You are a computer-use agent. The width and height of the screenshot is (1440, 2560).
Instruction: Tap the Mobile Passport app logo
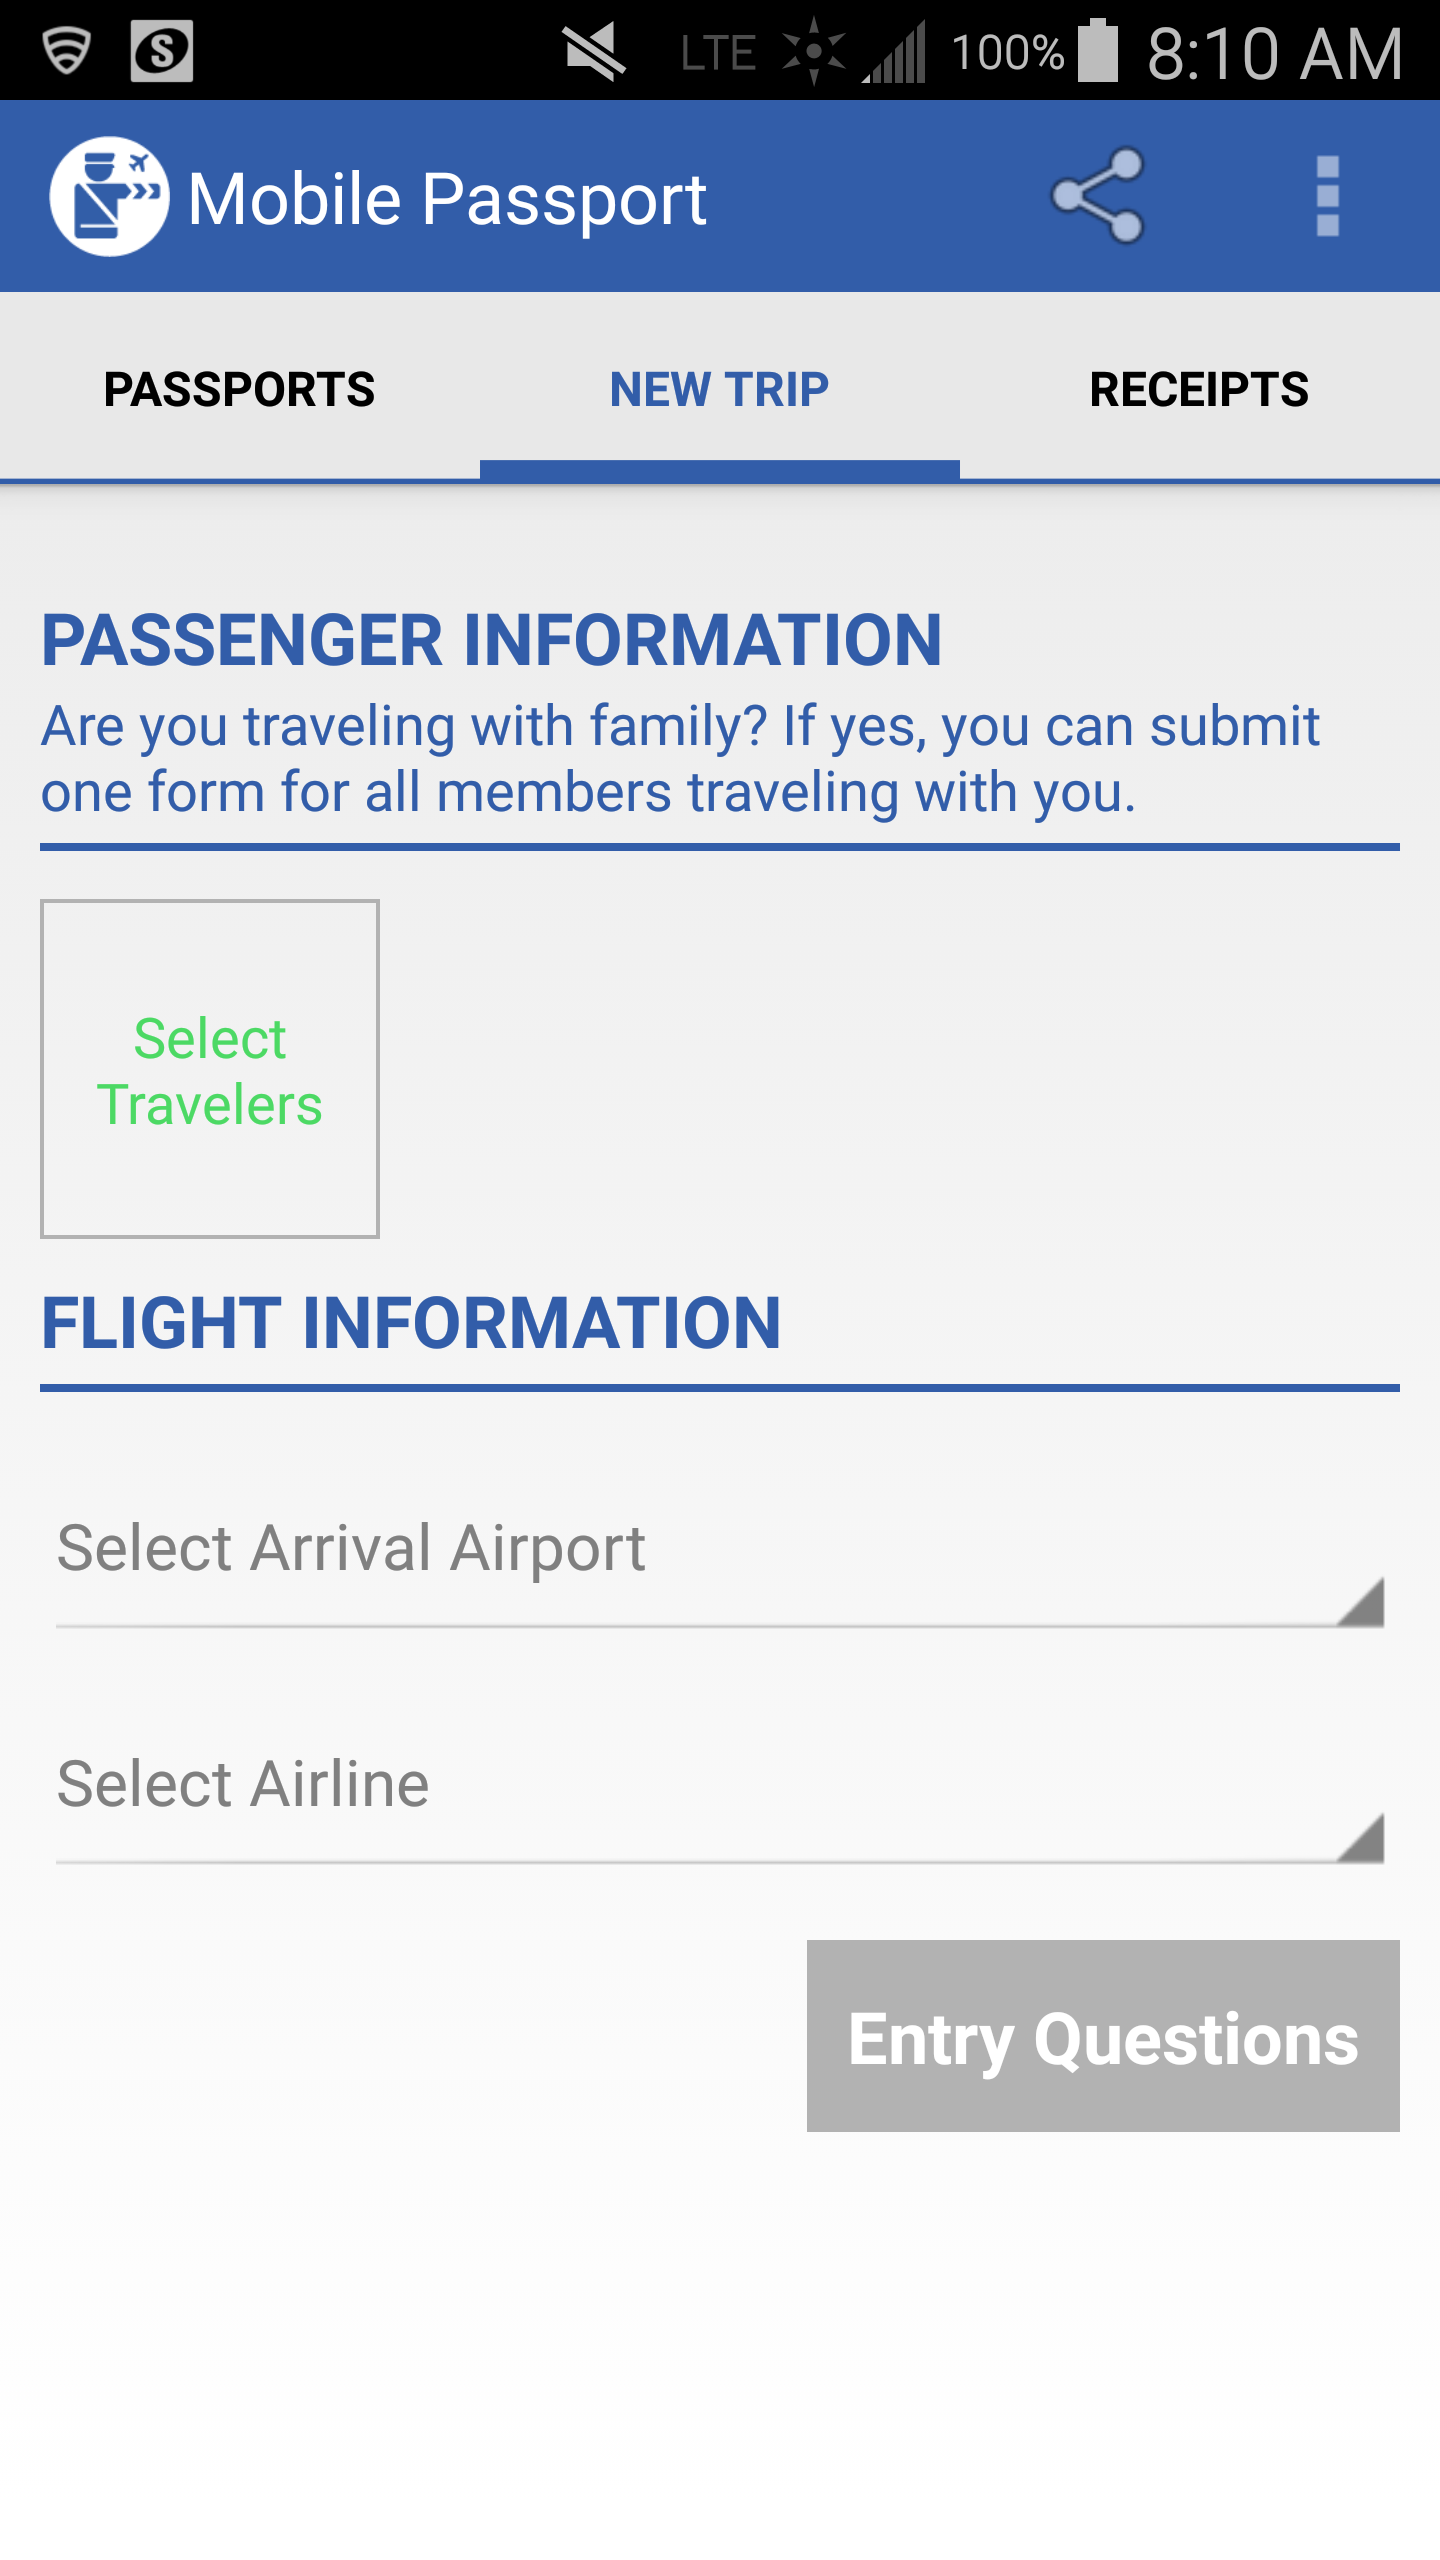[x=109, y=197]
